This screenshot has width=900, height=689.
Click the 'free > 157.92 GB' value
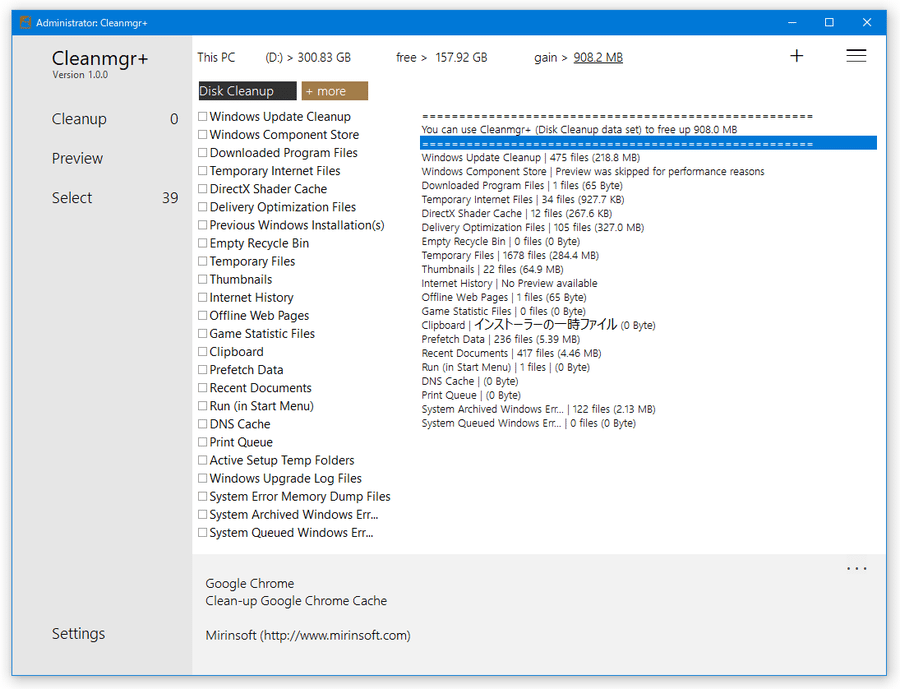[x=442, y=57]
